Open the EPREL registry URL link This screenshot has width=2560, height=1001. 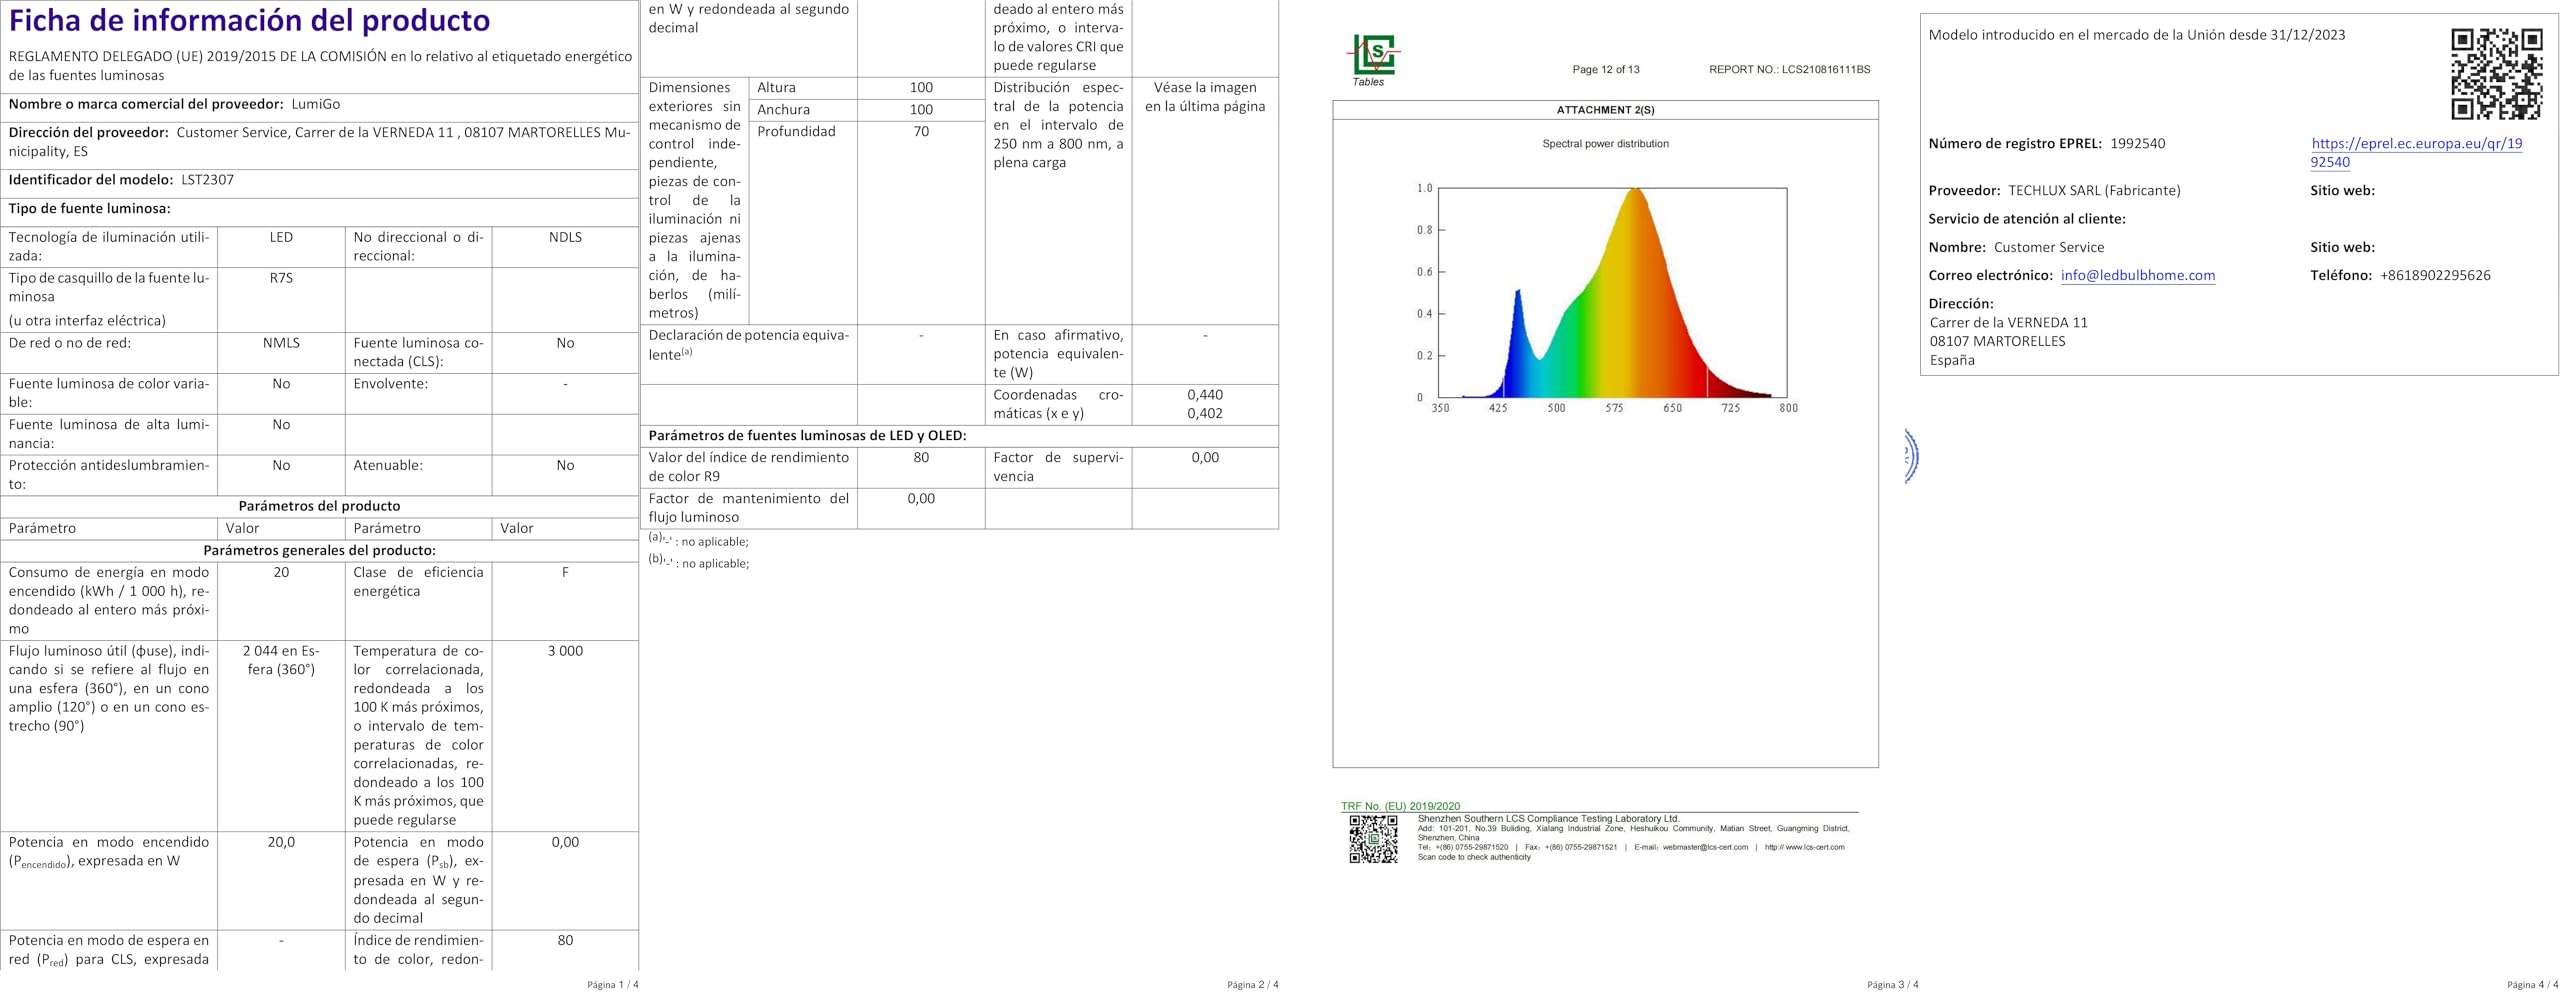click(2415, 152)
